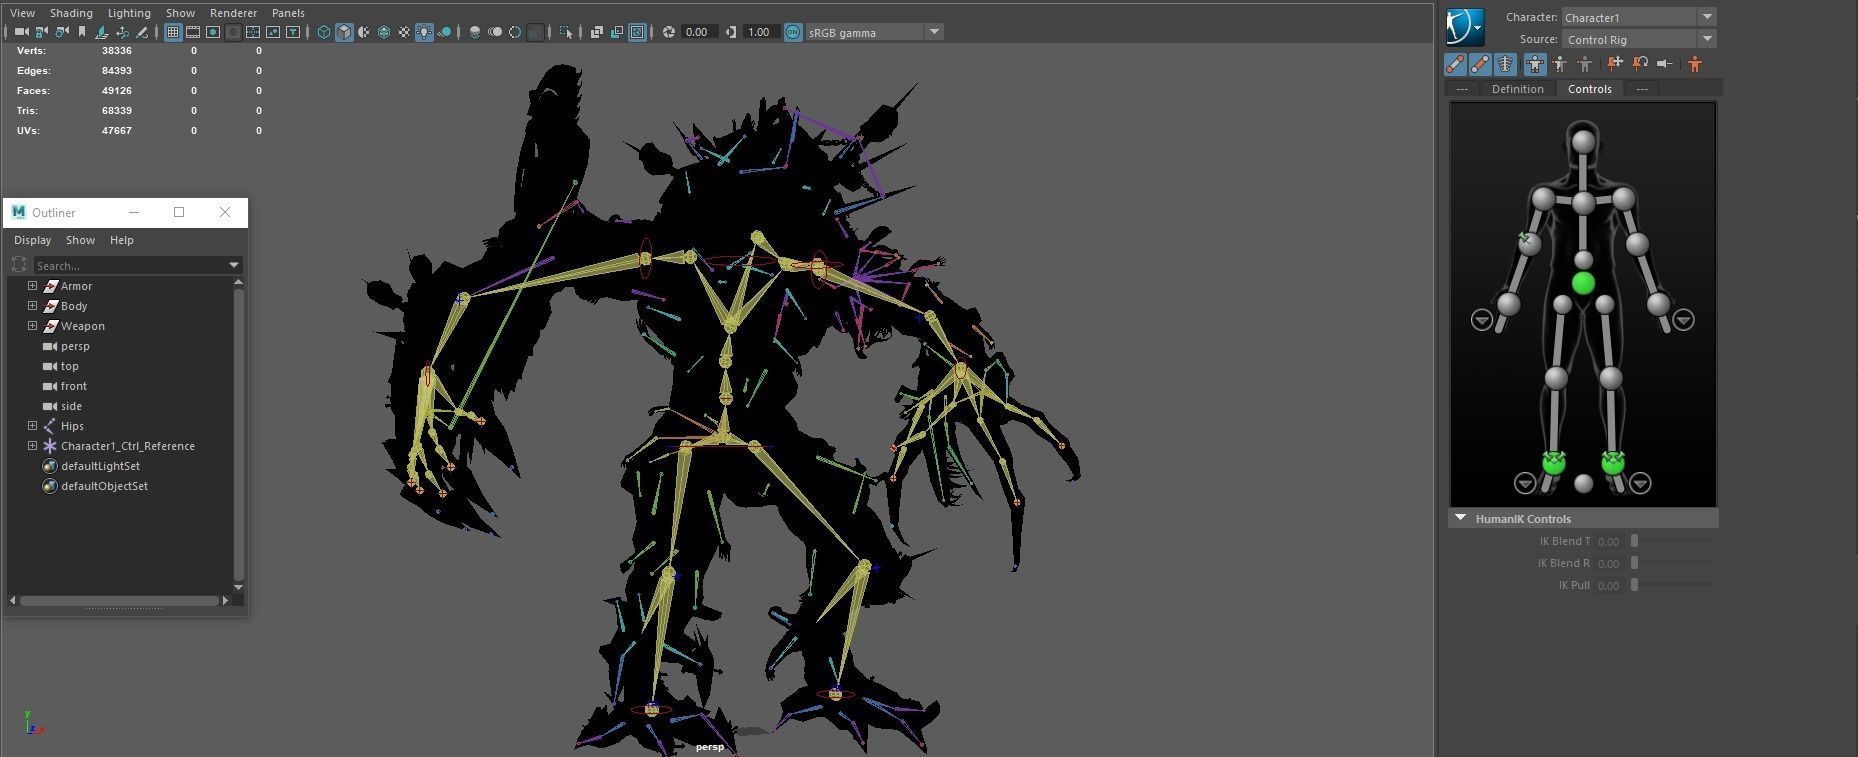Open the Outliner Show menu
1858x757 pixels.
coord(80,240)
